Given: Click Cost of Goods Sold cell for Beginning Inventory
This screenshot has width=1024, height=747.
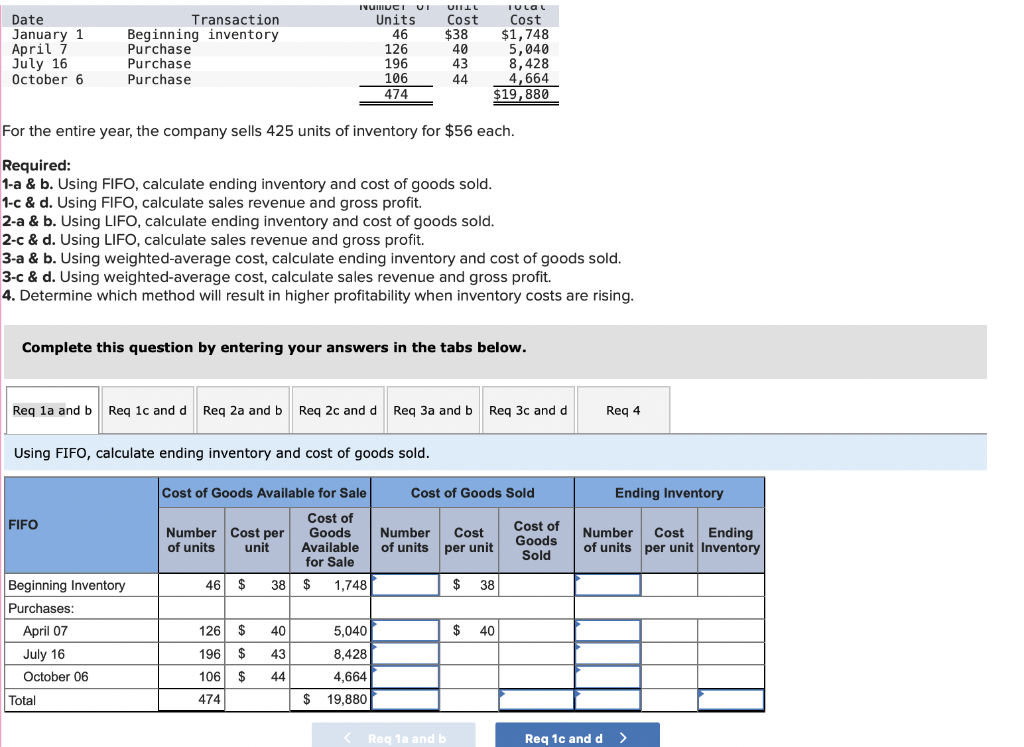Looking at the screenshot, I should tap(536, 585).
